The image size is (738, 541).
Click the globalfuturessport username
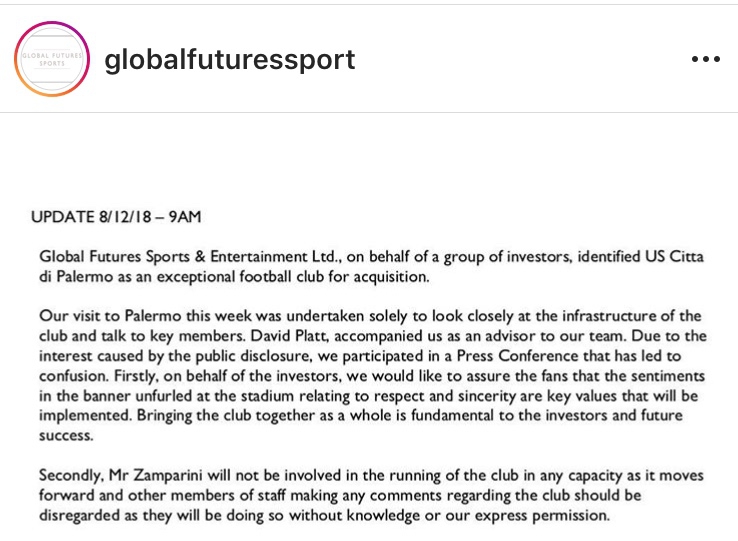[x=229, y=59]
